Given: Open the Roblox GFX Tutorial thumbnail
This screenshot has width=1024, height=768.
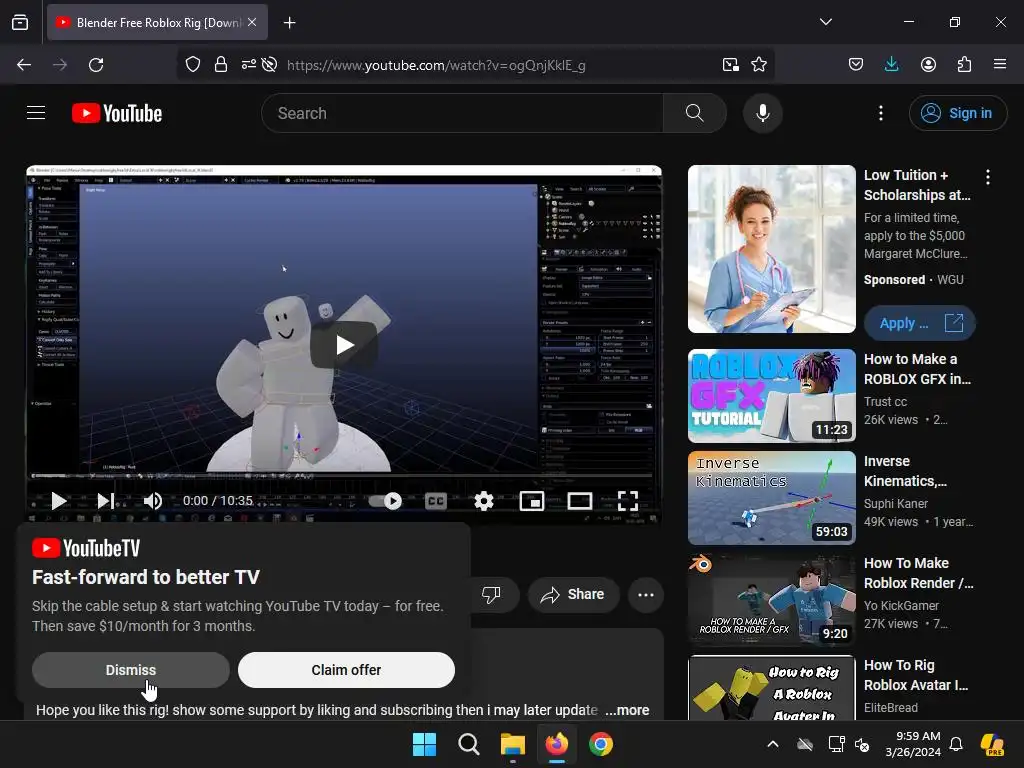Looking at the screenshot, I should (771, 396).
